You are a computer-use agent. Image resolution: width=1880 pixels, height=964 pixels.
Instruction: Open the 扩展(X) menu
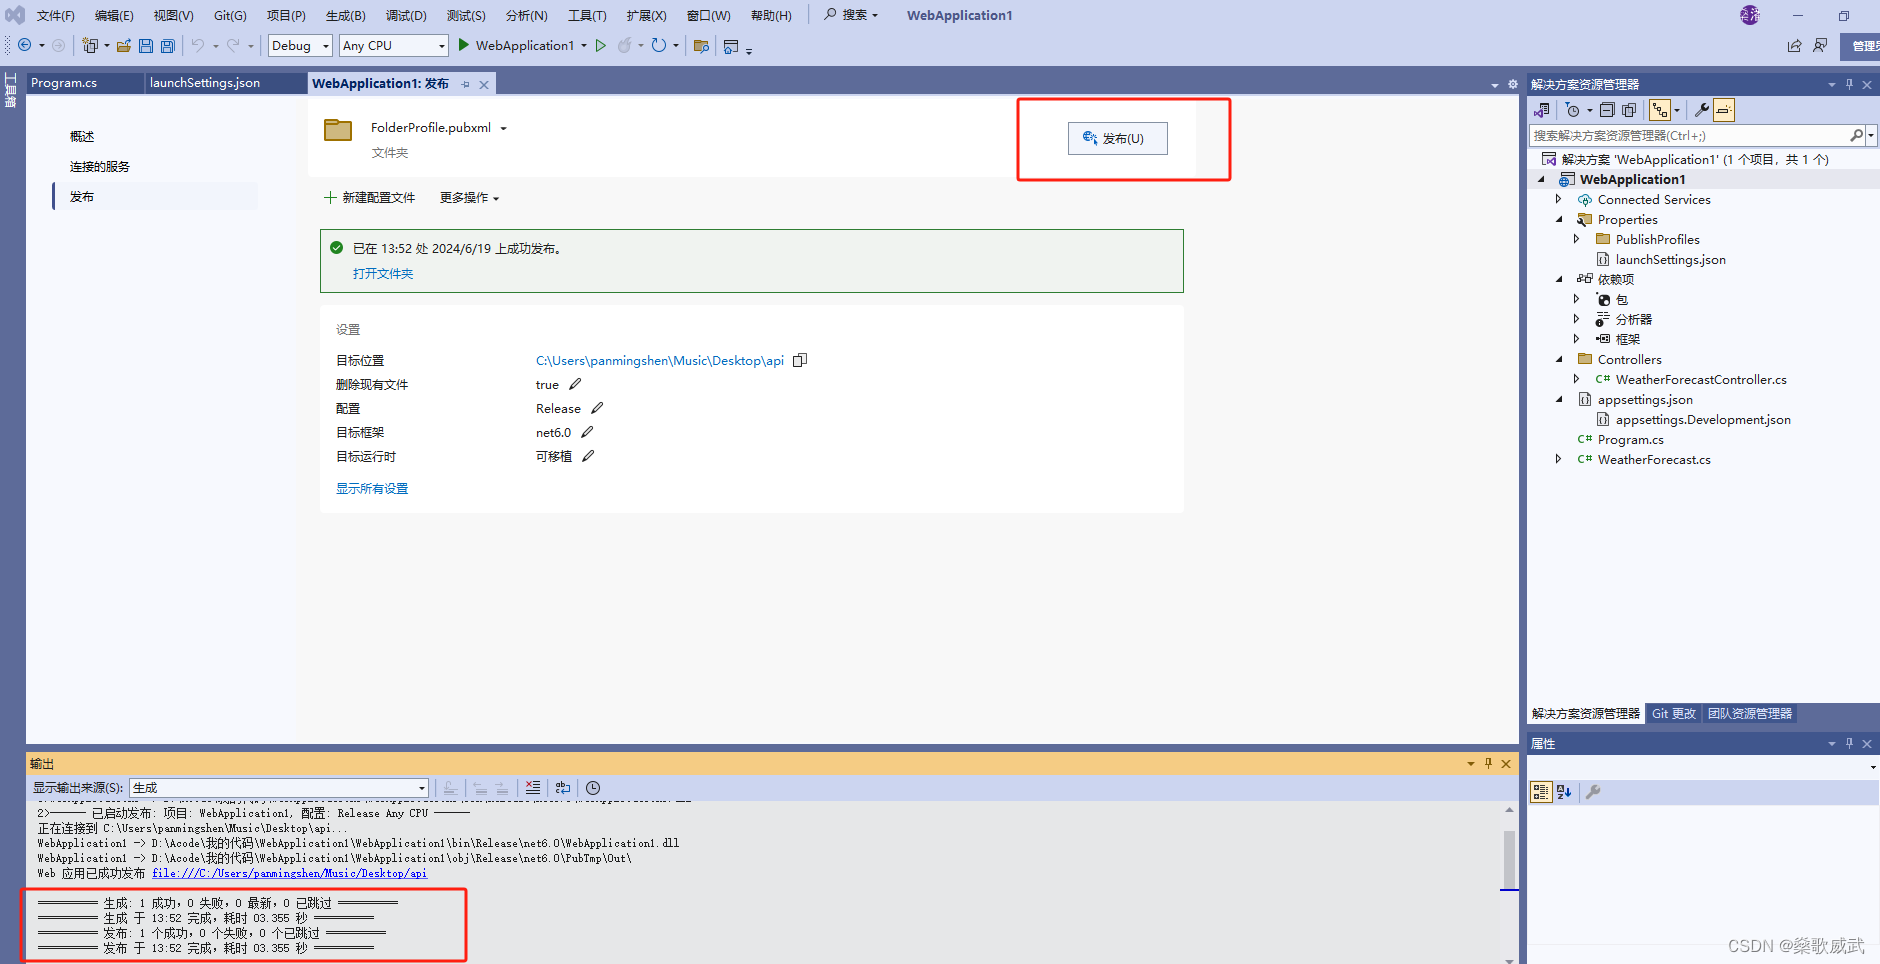(646, 15)
